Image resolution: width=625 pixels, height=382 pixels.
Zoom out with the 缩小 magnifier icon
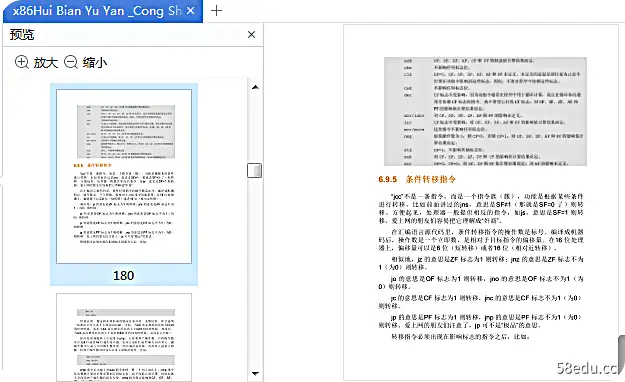[x=71, y=62]
